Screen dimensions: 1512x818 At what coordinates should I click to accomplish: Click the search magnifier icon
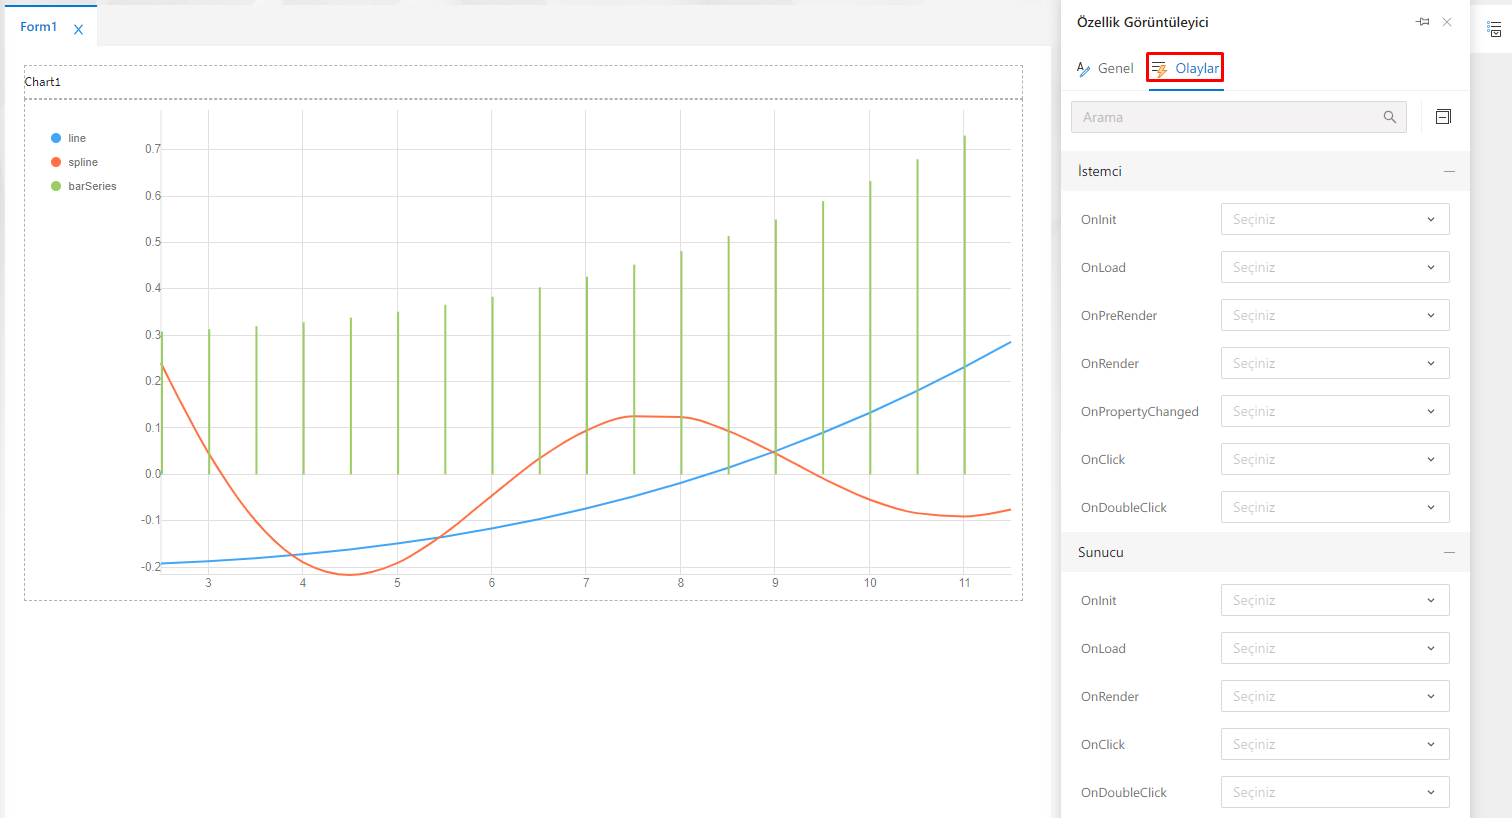(1389, 117)
